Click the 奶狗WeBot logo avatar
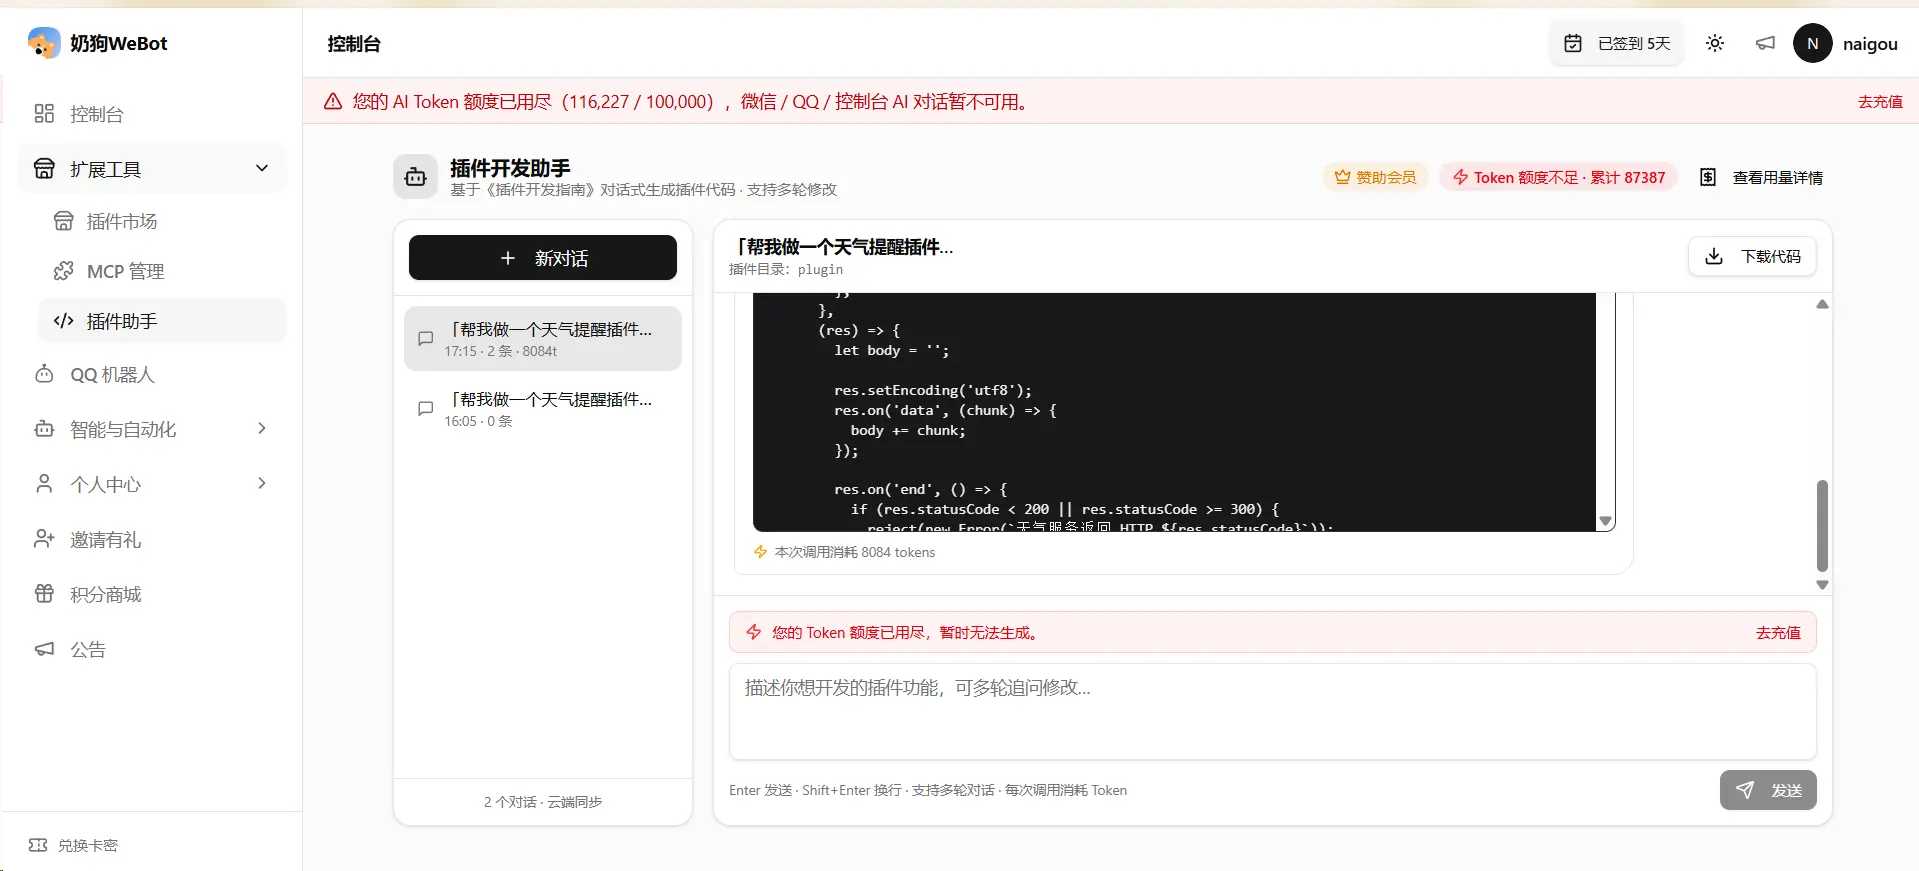 point(44,43)
